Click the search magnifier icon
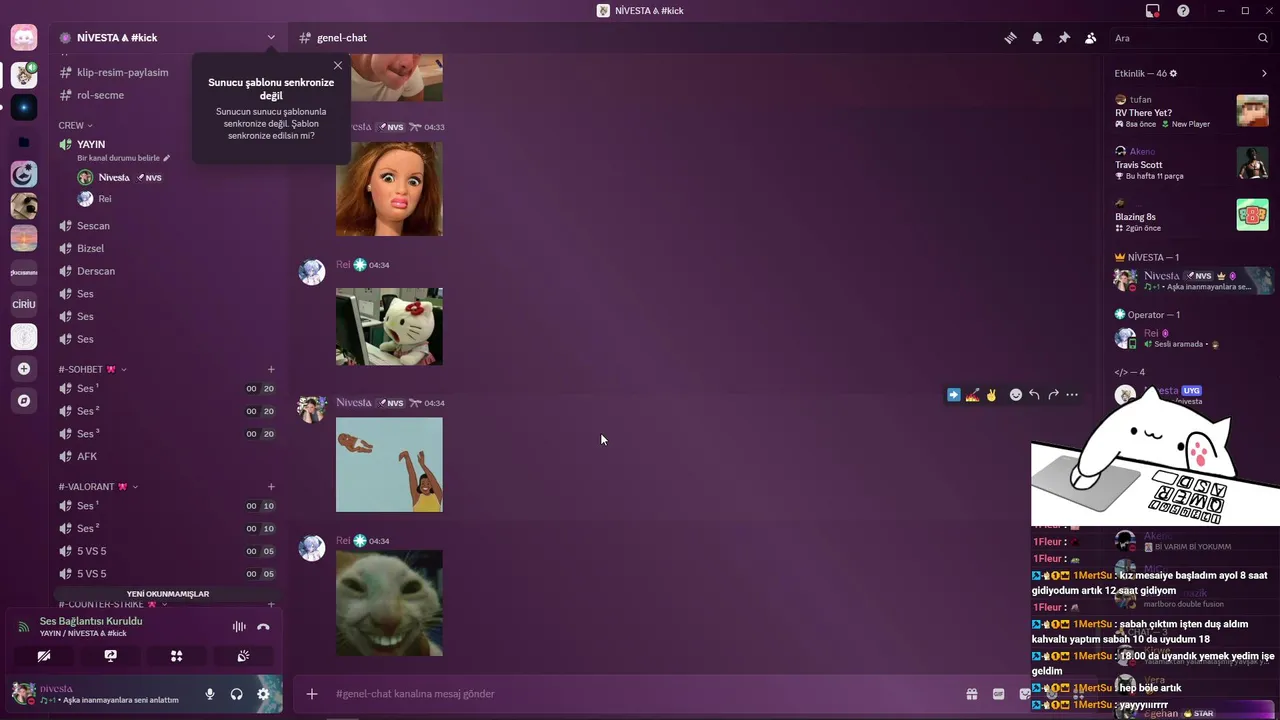The image size is (1280, 720). (1263, 38)
